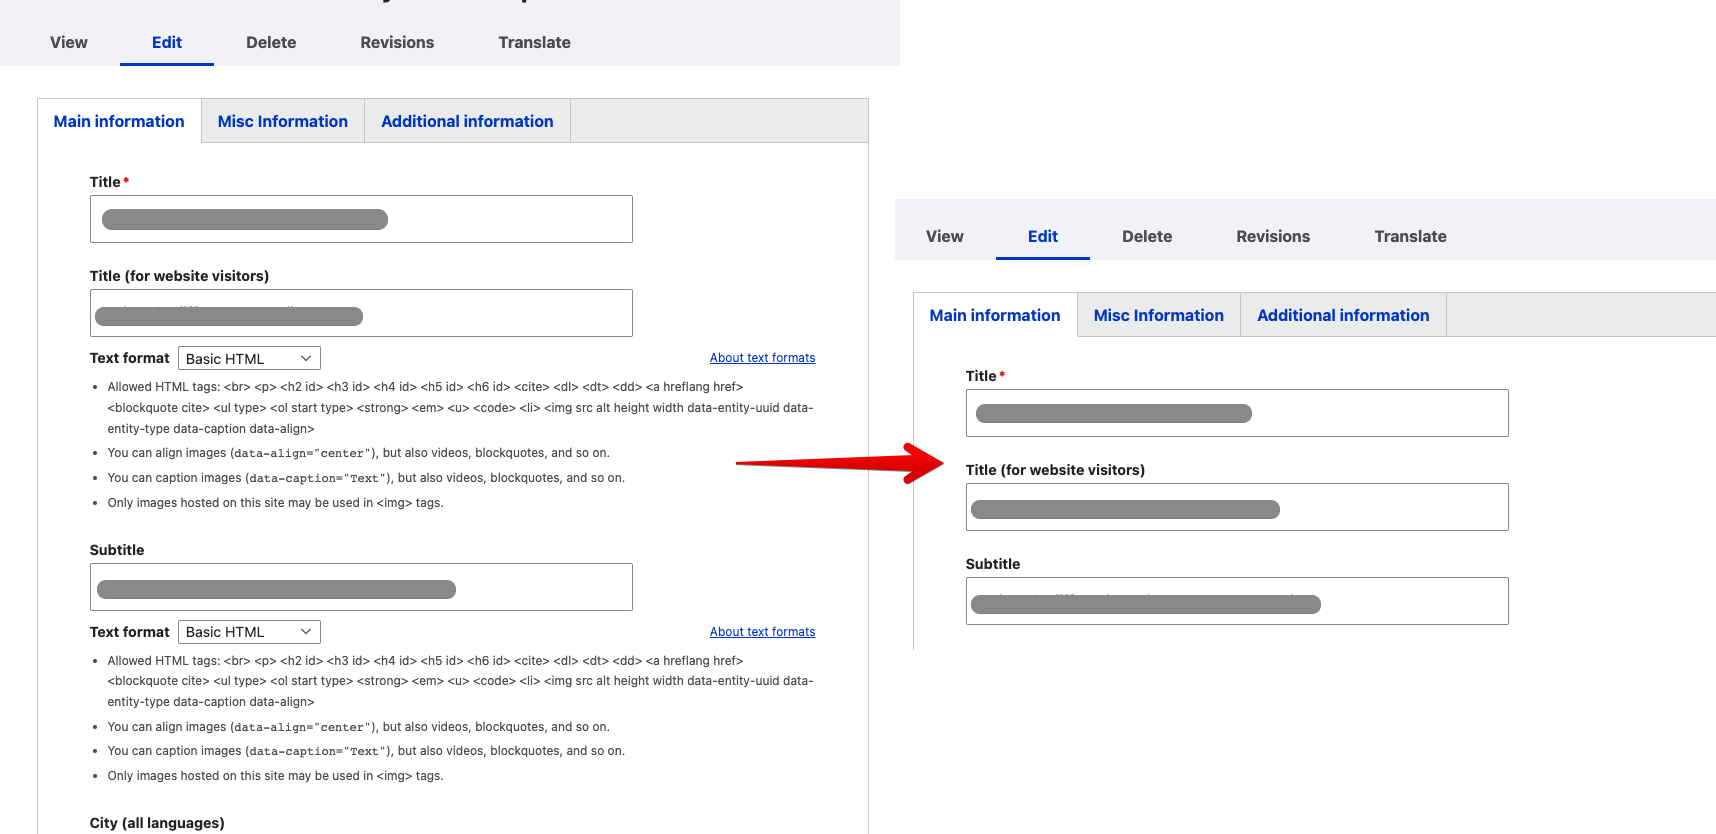
Task: Click Delete tab in left screenshot
Action: point(271,42)
